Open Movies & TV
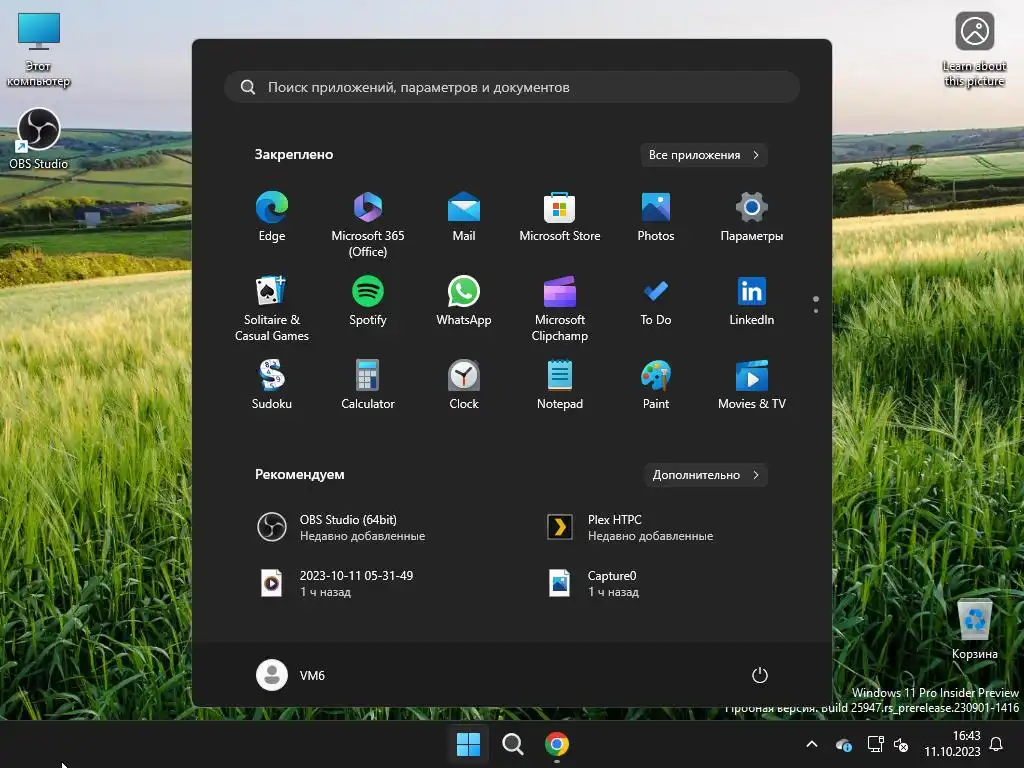 pyautogui.click(x=752, y=385)
